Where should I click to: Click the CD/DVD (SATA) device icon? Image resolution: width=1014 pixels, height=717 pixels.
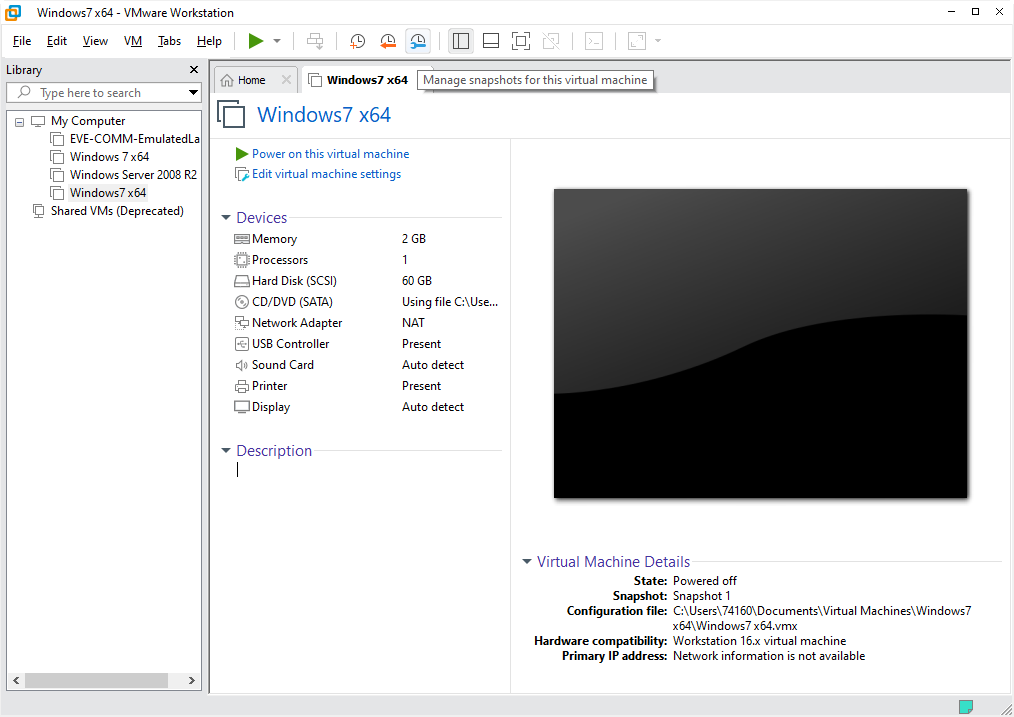click(x=242, y=302)
